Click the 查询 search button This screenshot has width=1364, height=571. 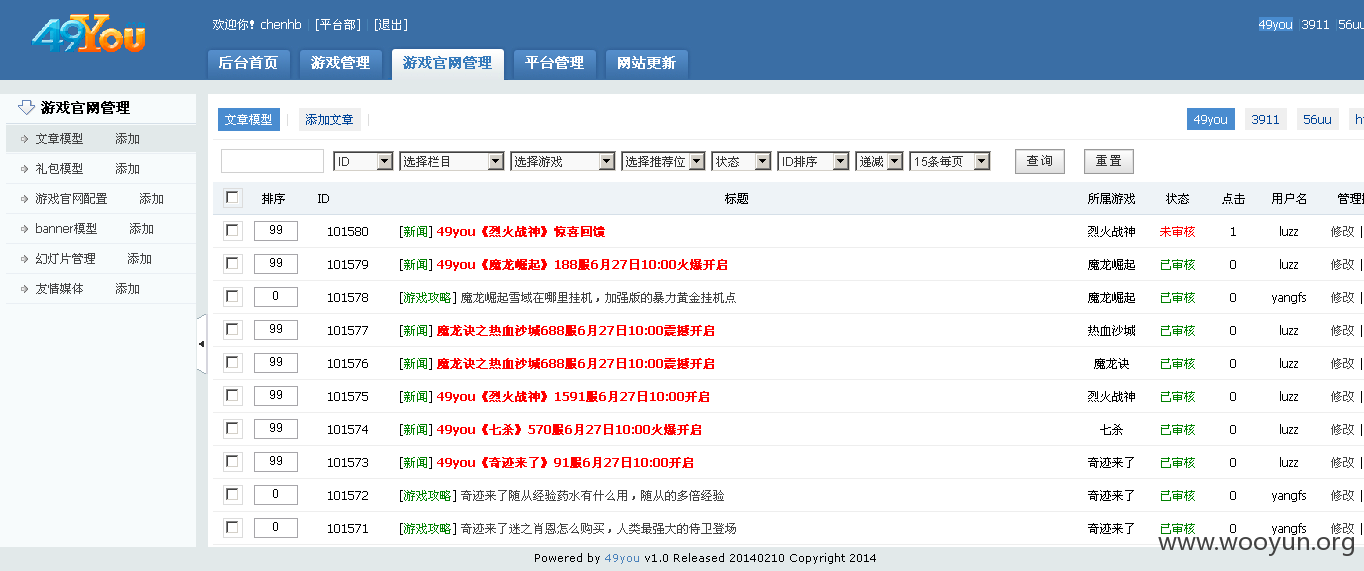point(1040,161)
